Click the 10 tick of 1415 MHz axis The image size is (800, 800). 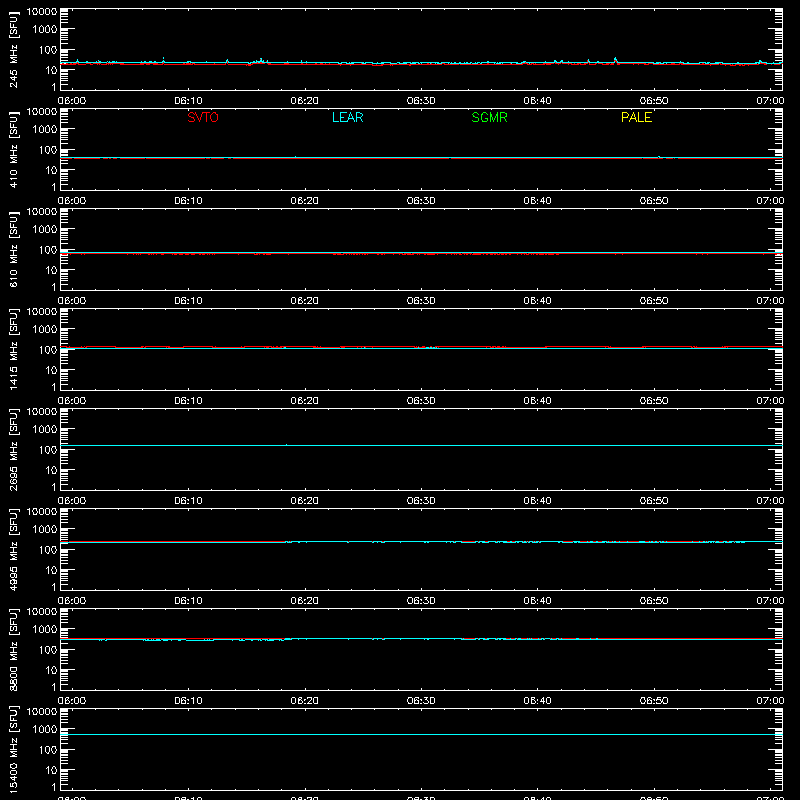[51, 370]
